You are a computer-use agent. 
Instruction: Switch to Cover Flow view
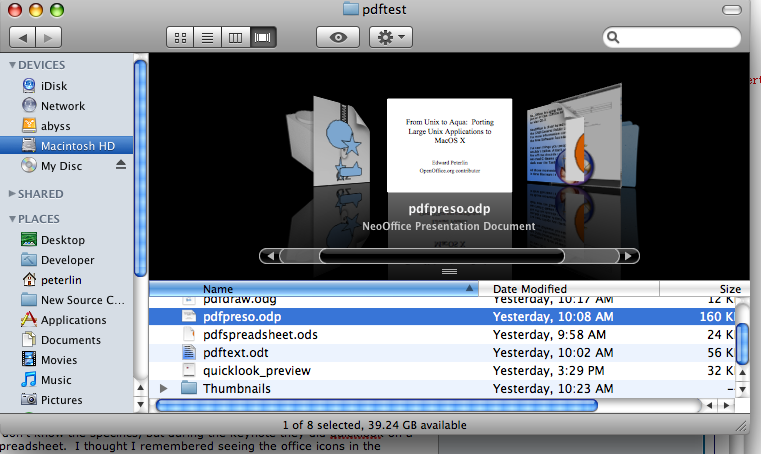pyautogui.click(x=263, y=37)
